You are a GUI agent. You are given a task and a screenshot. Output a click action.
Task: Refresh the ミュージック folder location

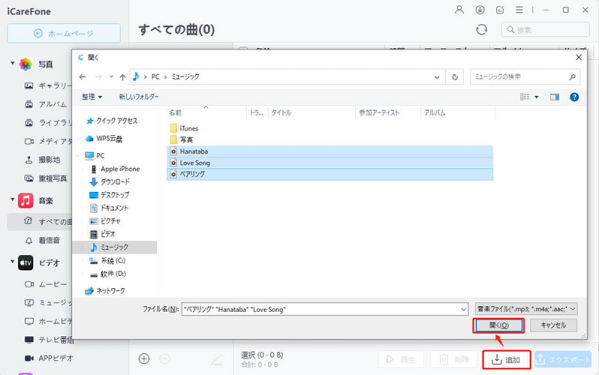click(x=455, y=77)
